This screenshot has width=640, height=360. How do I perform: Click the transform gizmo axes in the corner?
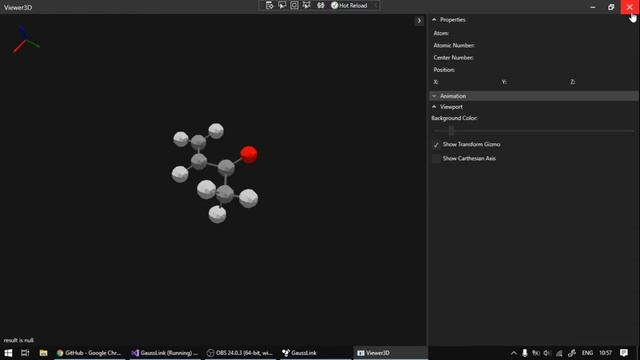[x=26, y=39]
